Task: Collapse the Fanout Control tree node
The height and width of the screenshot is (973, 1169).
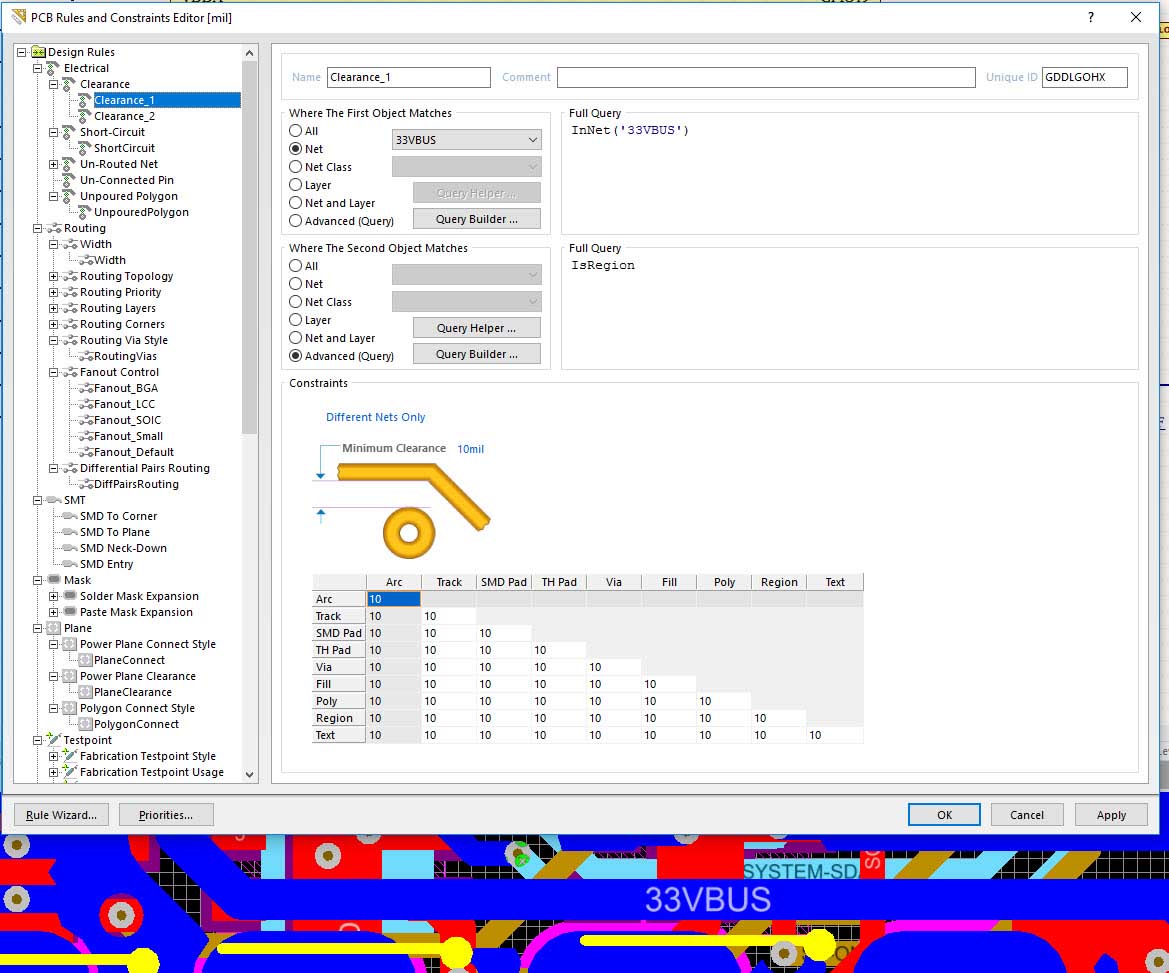Action: pos(54,372)
